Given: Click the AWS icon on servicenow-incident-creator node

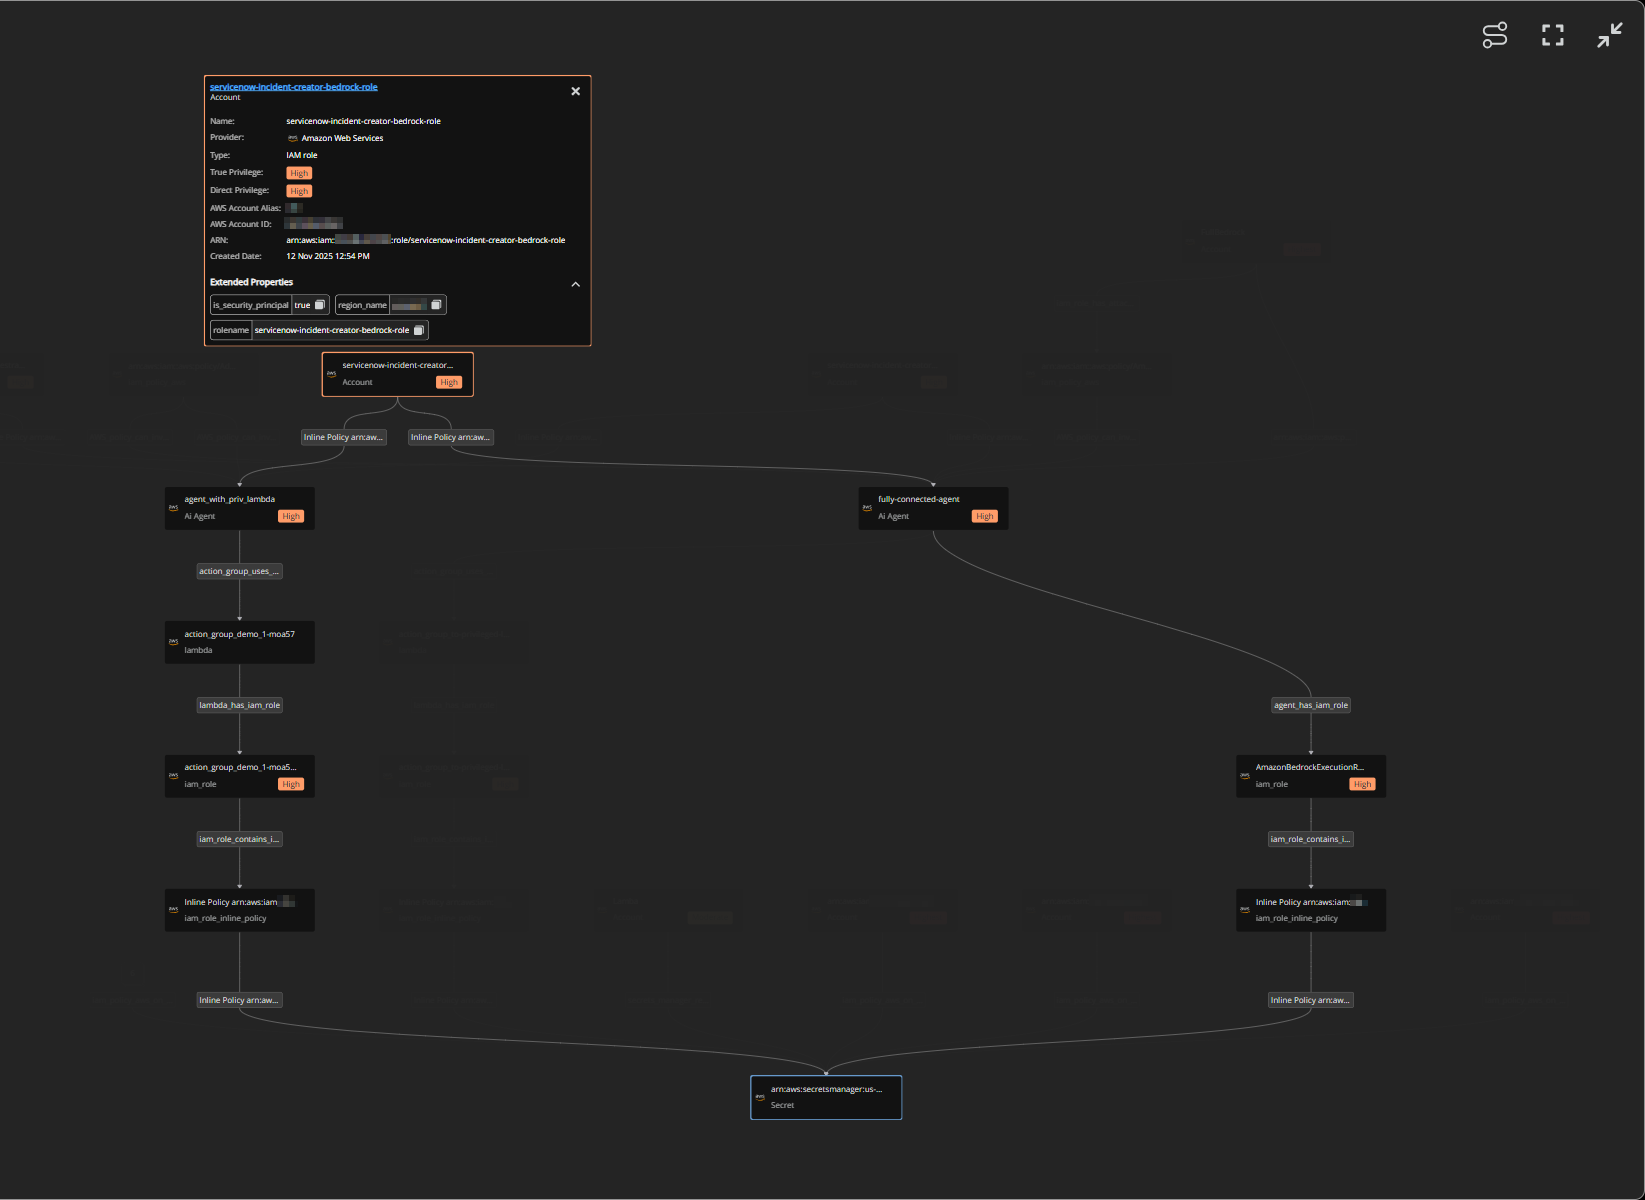Looking at the screenshot, I should tap(332, 374).
